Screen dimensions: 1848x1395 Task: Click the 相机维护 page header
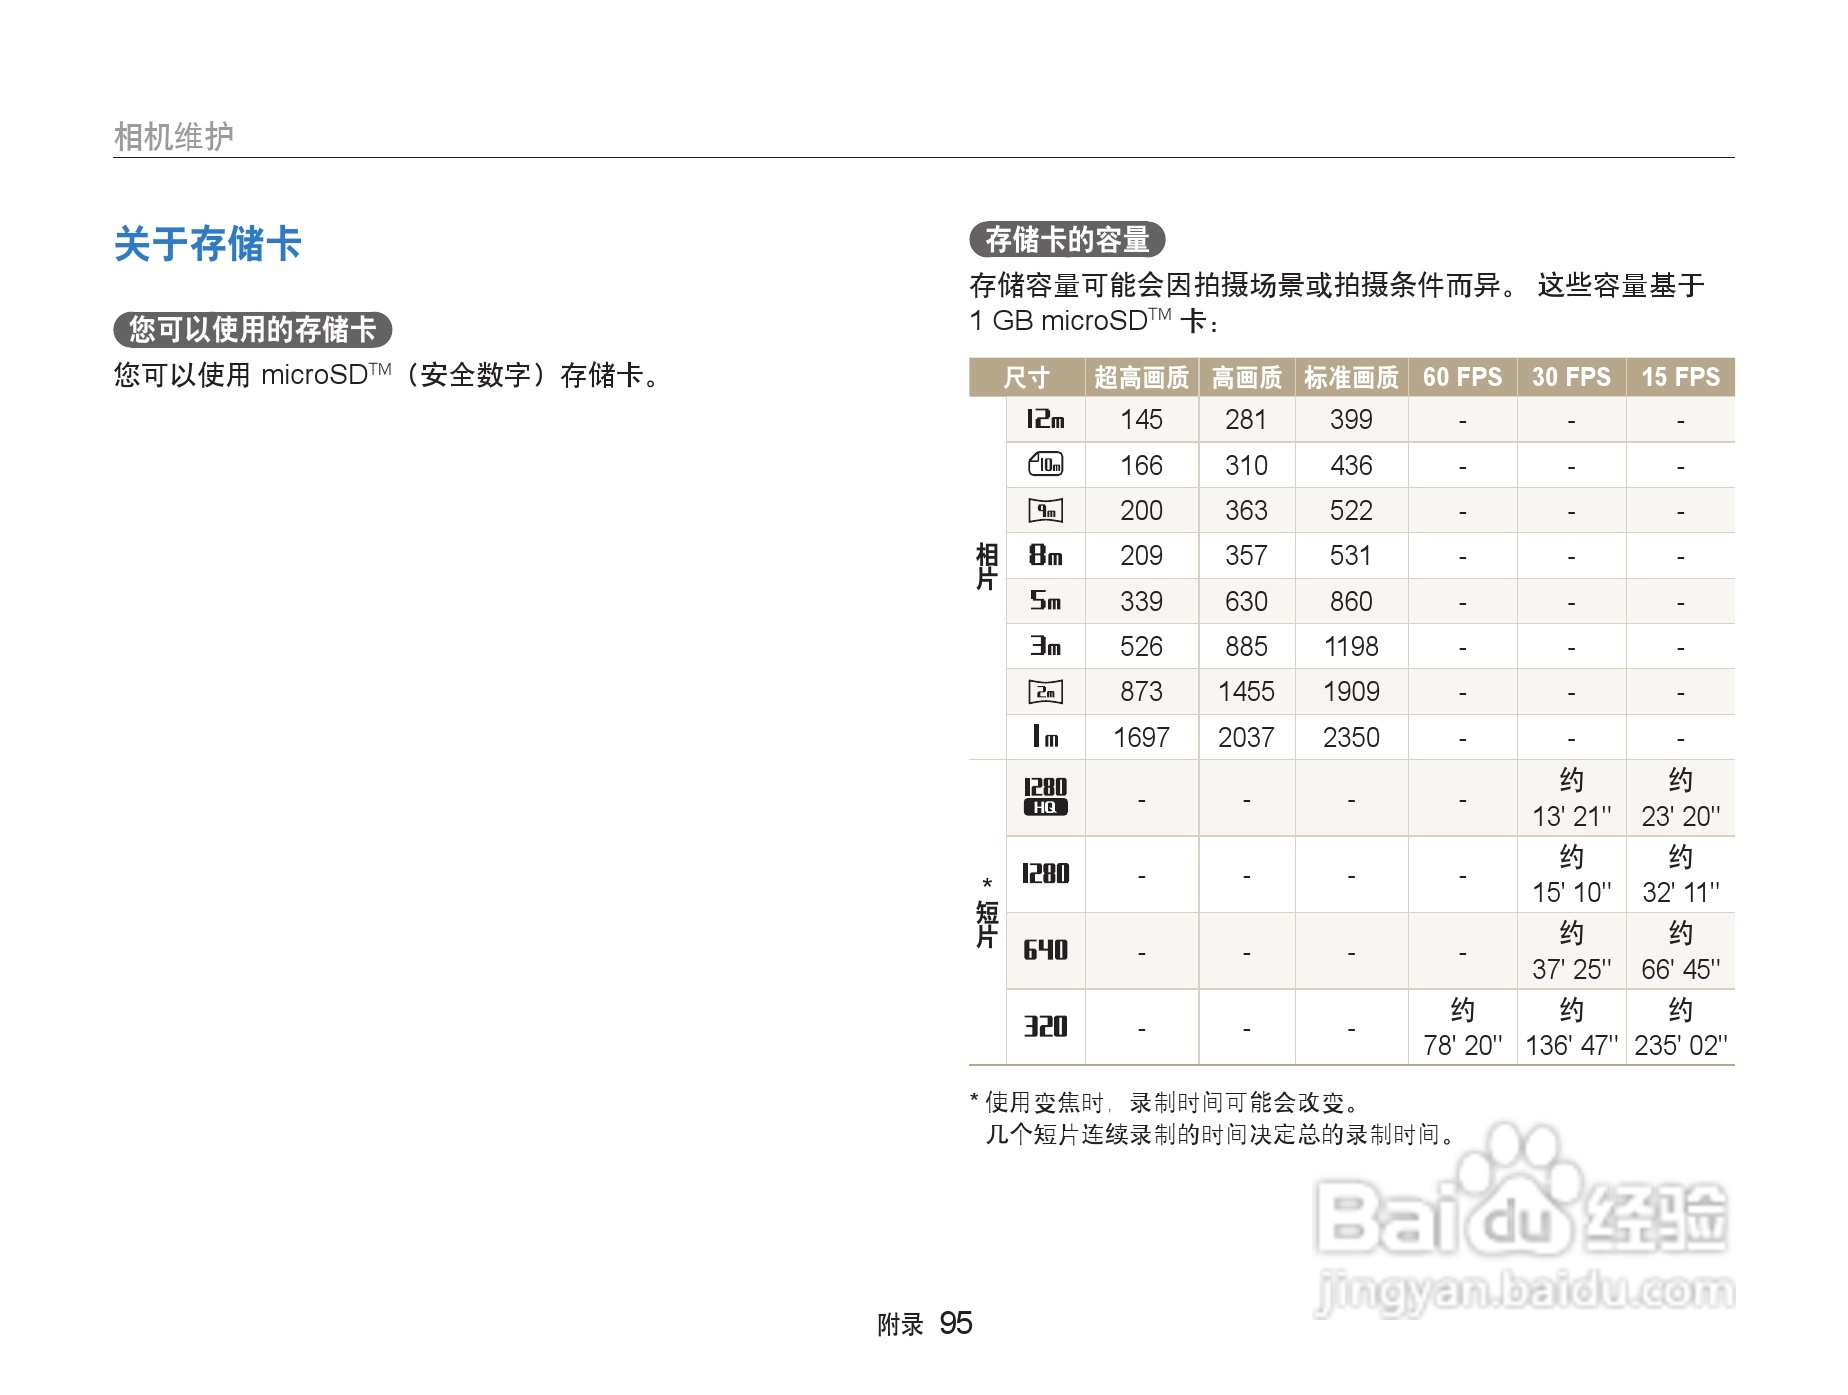174,136
